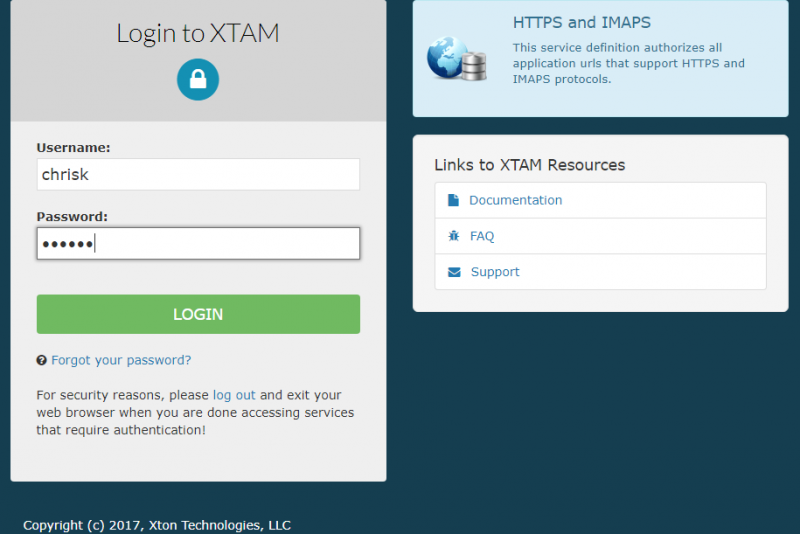The image size is (800, 534).
Task: Click the globe and database service icon
Action: click(x=457, y=57)
